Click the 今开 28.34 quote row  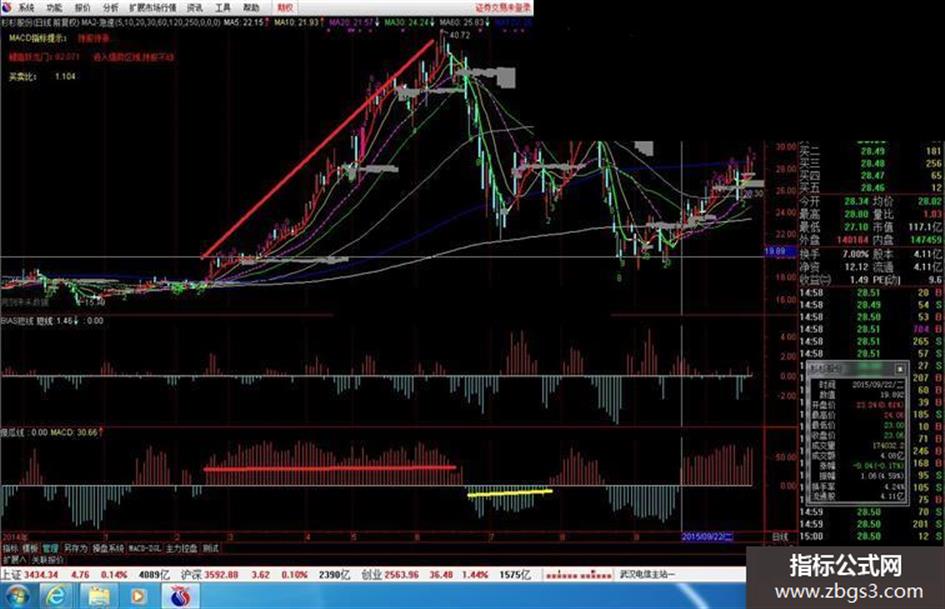coord(836,201)
